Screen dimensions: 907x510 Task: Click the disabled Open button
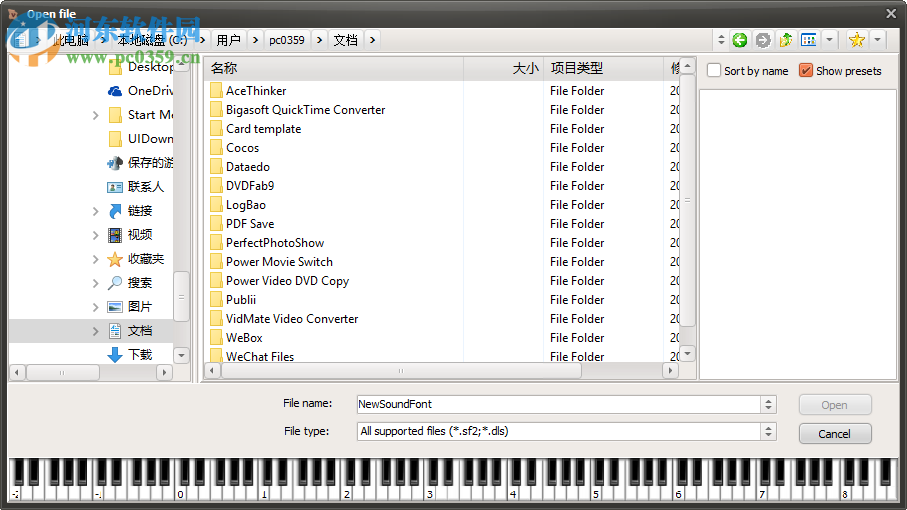tap(835, 405)
